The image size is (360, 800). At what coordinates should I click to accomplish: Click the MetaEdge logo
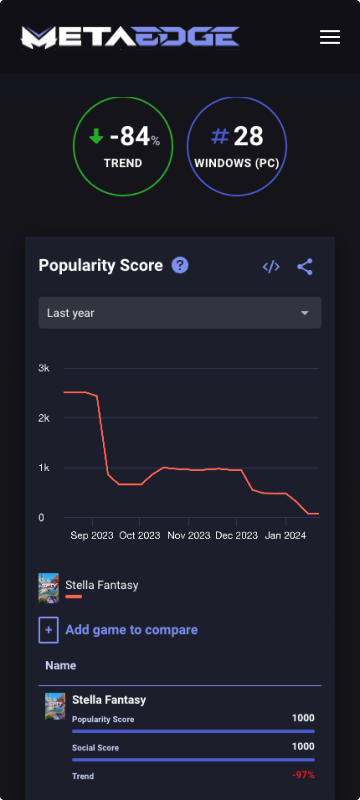point(130,37)
